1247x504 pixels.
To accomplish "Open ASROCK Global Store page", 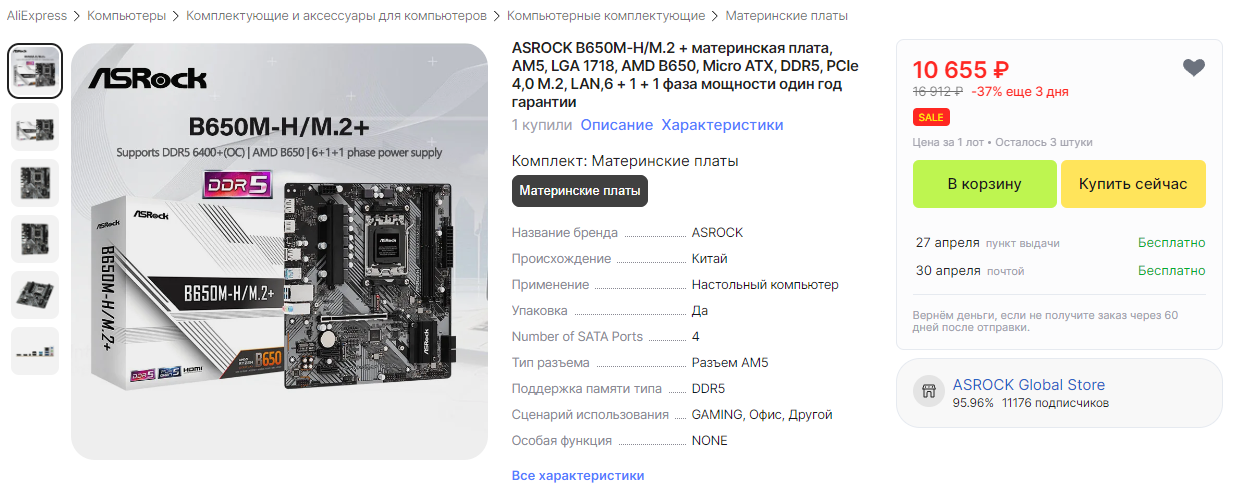I will 1029,385.
